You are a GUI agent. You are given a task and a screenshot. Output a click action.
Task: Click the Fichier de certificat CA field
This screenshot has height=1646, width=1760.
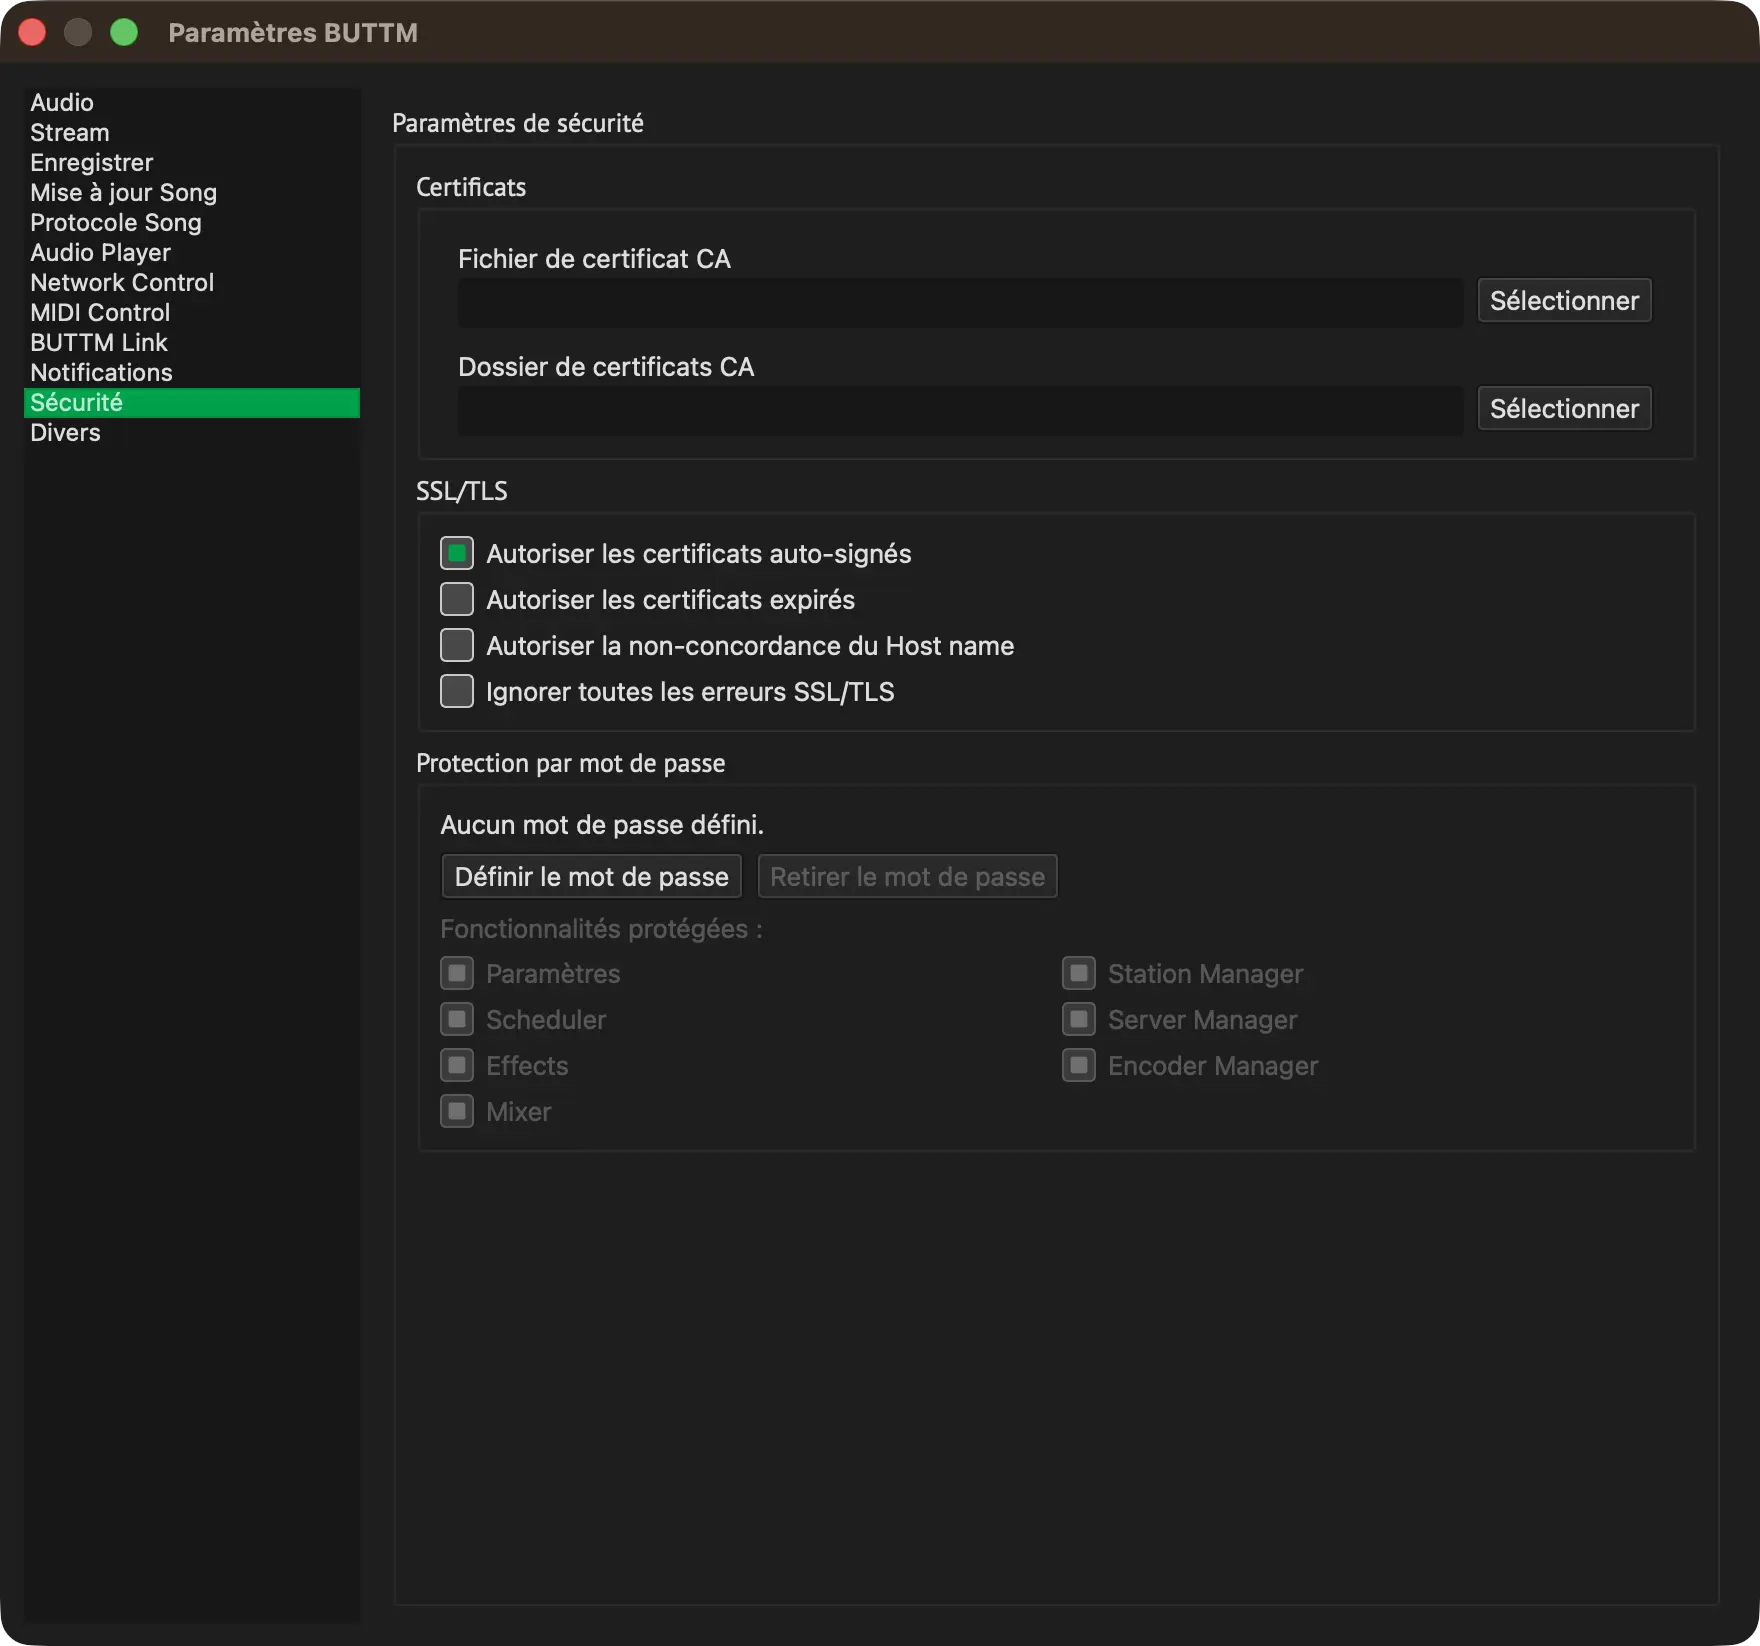960,302
